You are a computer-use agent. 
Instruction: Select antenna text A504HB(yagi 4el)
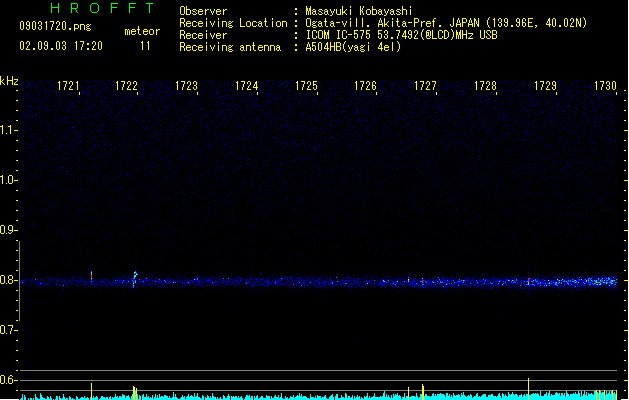click(x=353, y=47)
